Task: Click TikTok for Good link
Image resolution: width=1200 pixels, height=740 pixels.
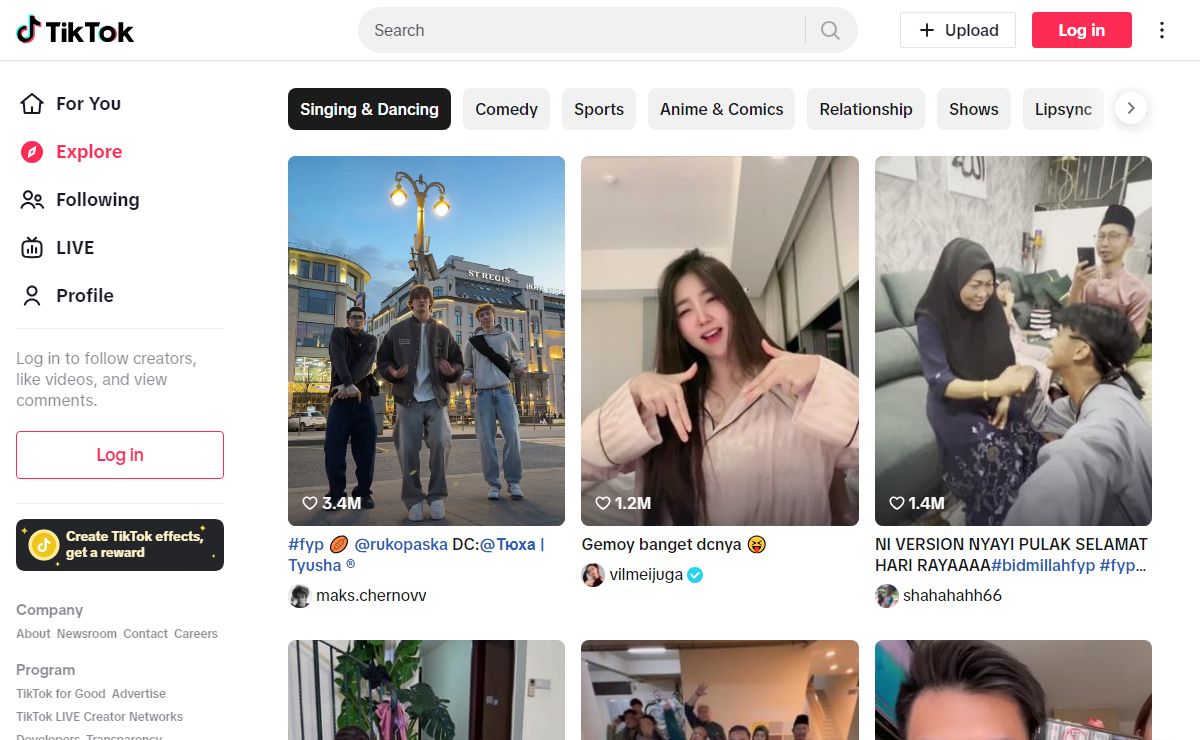Action: click(x=61, y=694)
